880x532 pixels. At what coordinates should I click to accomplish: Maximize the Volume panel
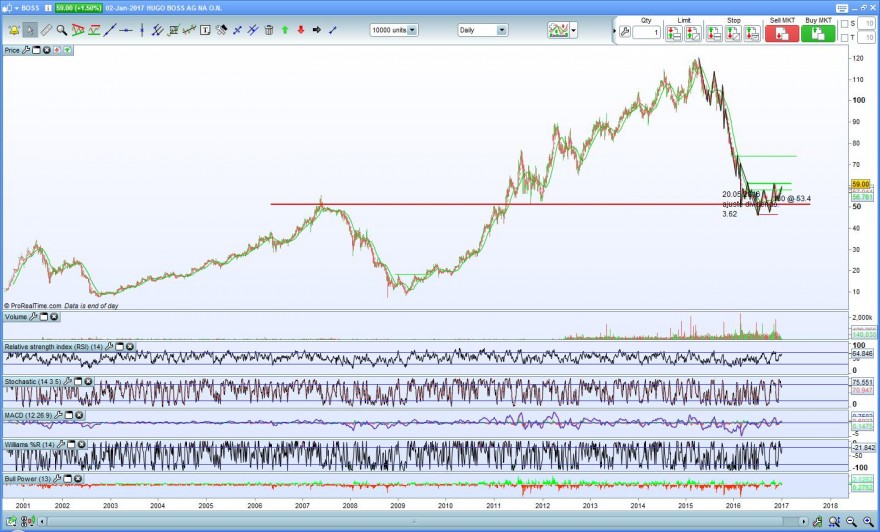click(44, 317)
